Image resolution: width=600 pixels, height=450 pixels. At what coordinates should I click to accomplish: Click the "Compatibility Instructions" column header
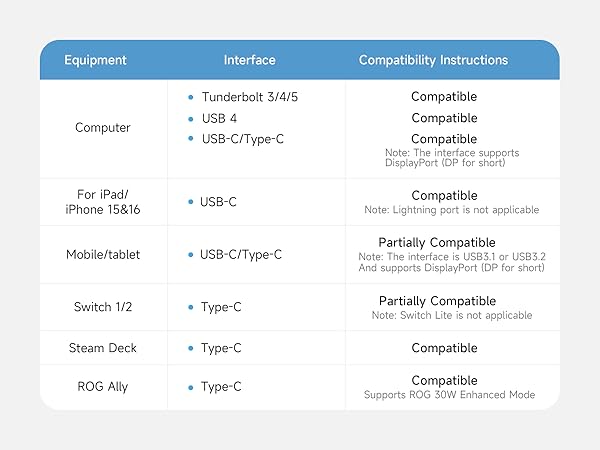(x=433, y=60)
